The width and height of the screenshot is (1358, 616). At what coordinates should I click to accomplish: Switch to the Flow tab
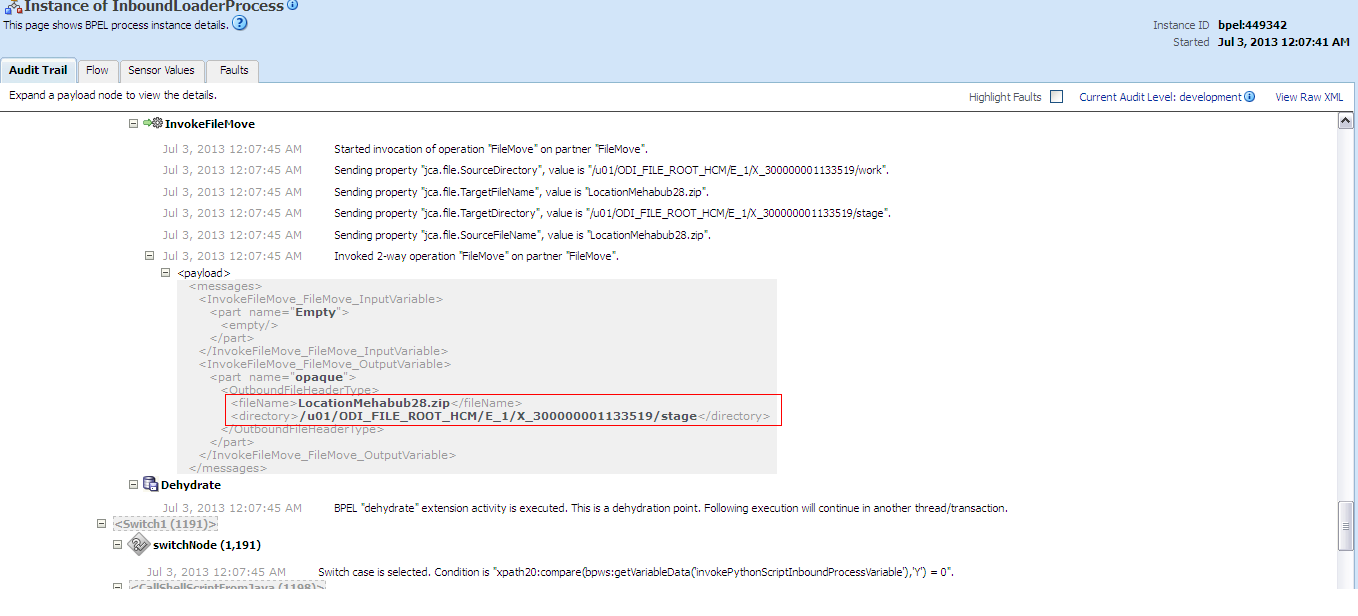click(97, 70)
